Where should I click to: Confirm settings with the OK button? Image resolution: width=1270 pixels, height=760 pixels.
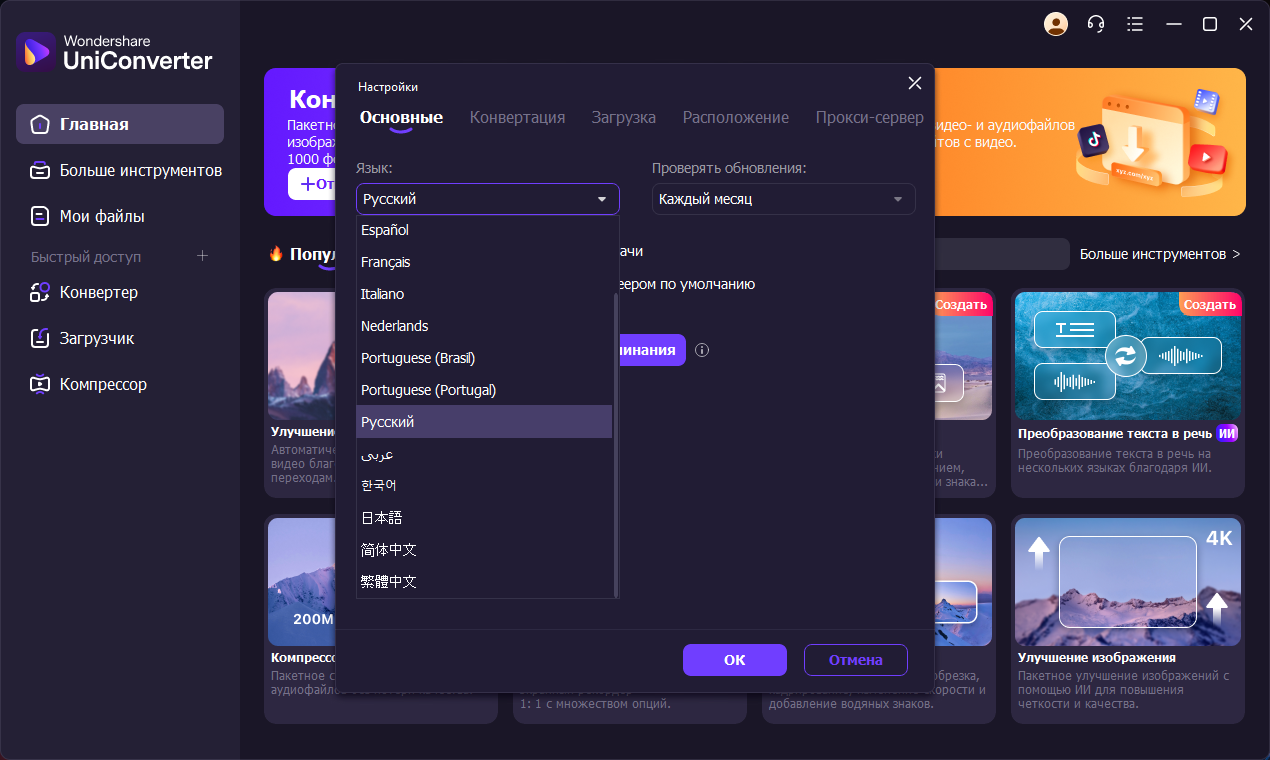tap(734, 660)
